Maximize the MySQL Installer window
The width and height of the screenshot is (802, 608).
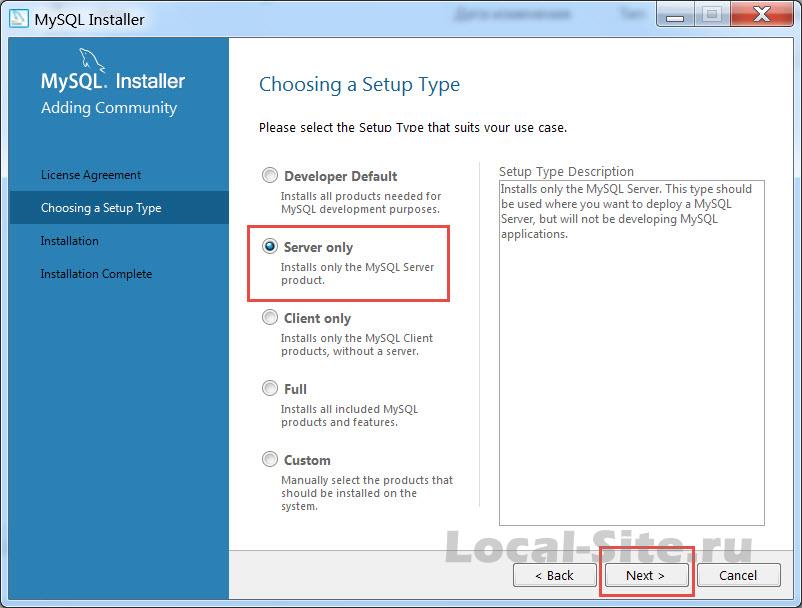pos(712,14)
